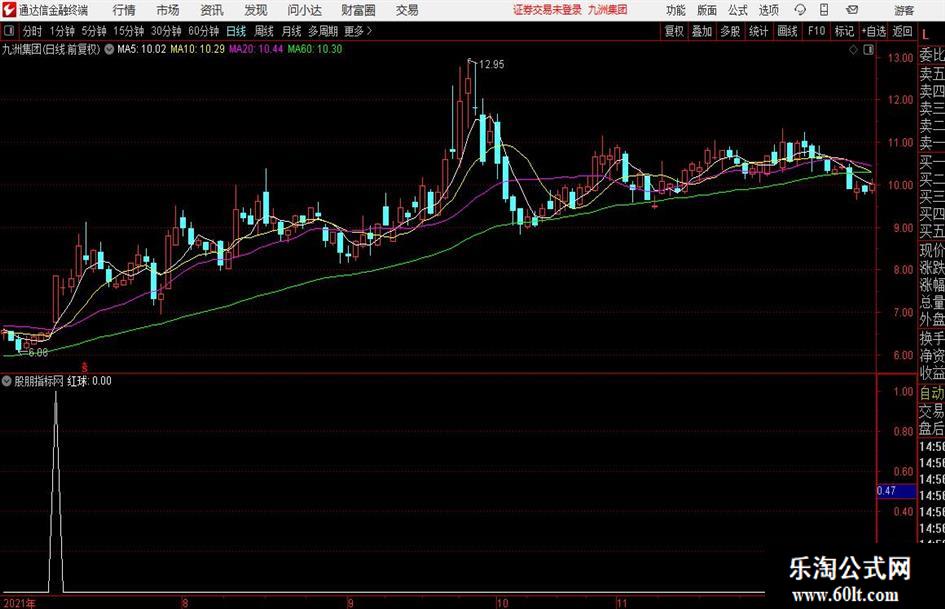This screenshot has width=945, height=609.
Task: Click the MA10: 10.29 label
Action: (197, 49)
